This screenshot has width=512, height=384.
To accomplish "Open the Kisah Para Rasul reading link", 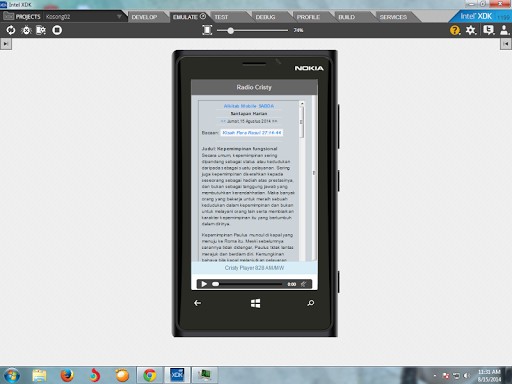I will click(252, 133).
